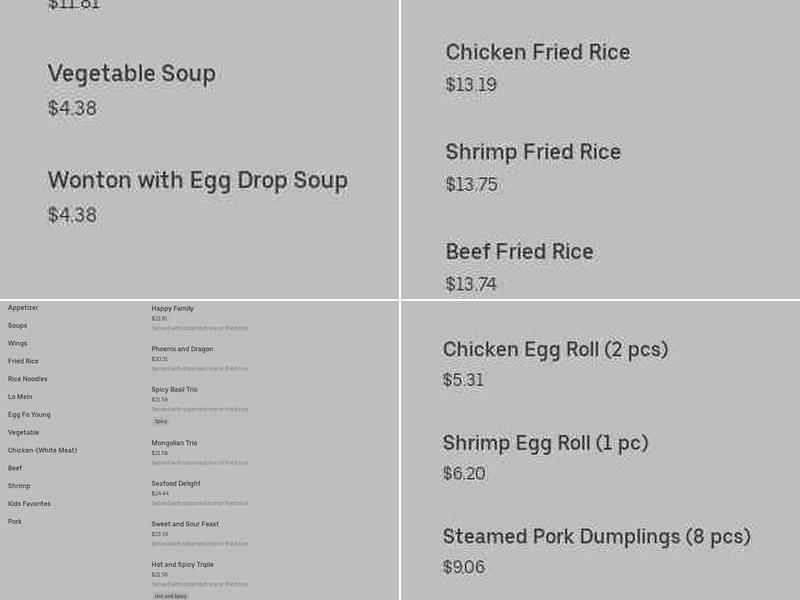
Task: Click the Spicy tag under Spicy Basil Trio
Action: point(161,421)
